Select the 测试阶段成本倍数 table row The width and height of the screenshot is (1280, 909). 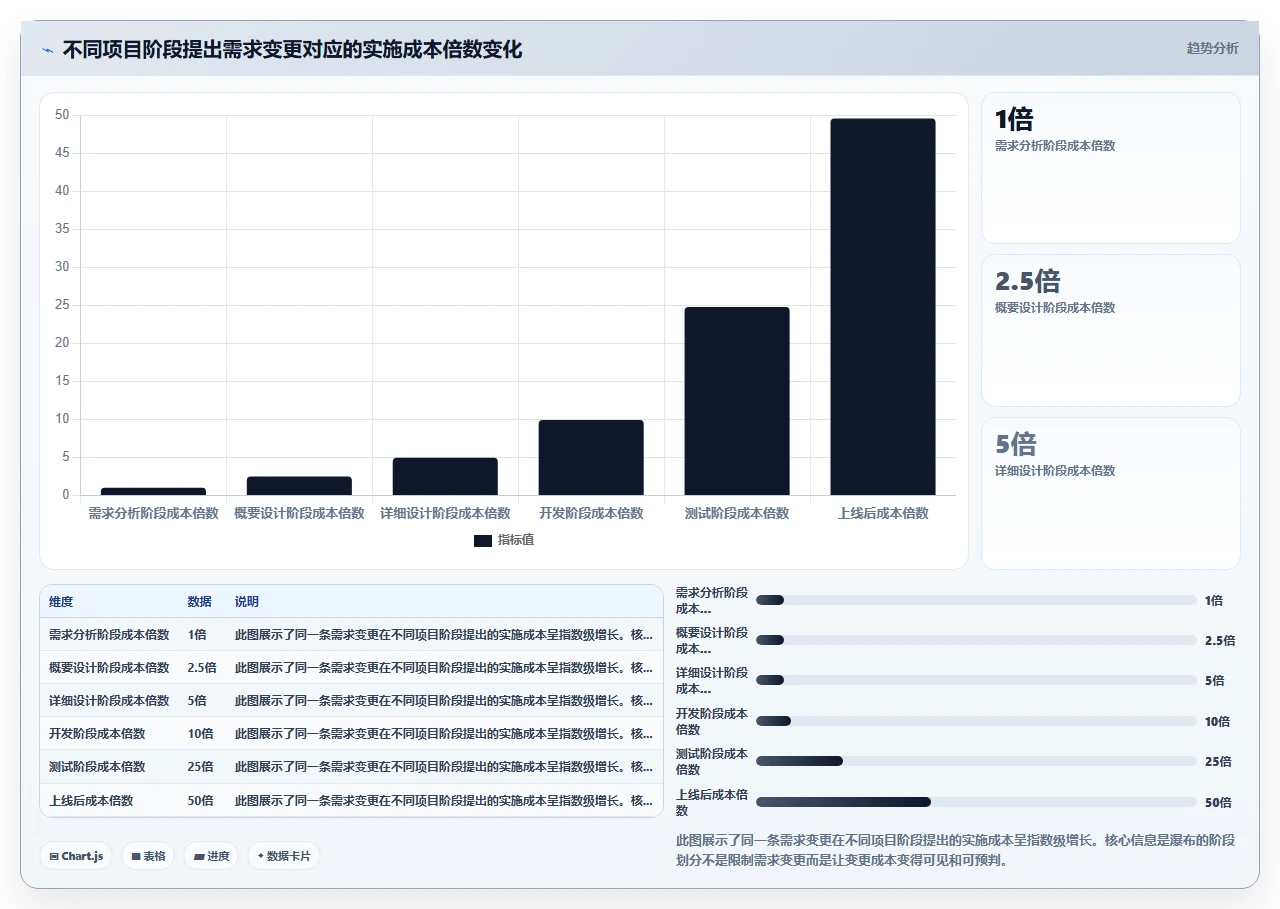point(351,767)
